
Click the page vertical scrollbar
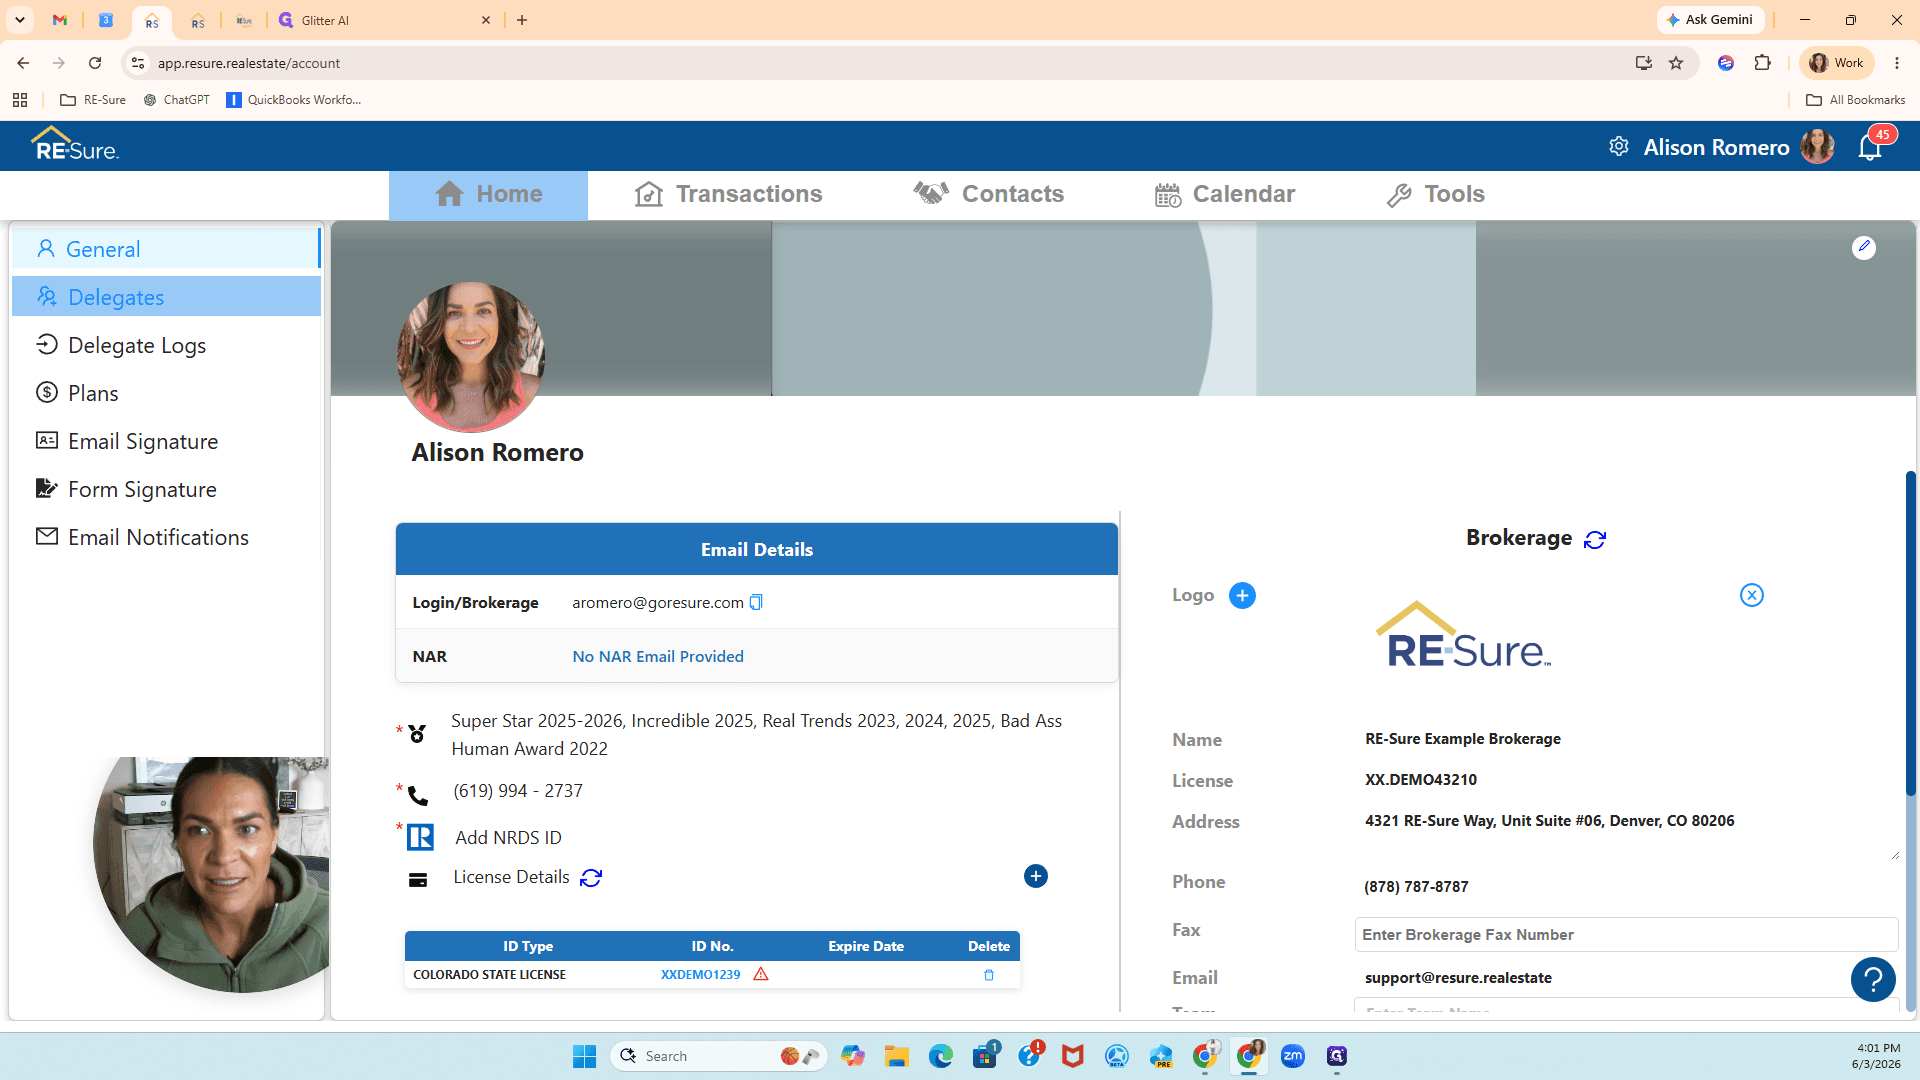point(1910,634)
